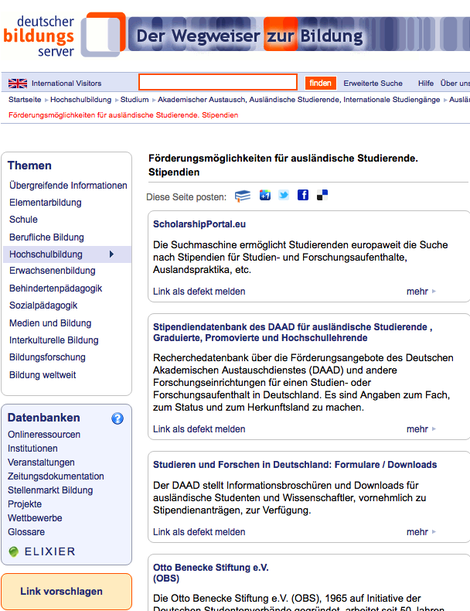Select Elementarbildung theme
Image resolution: width=470 pixels, height=611 pixels.
pos(45,203)
